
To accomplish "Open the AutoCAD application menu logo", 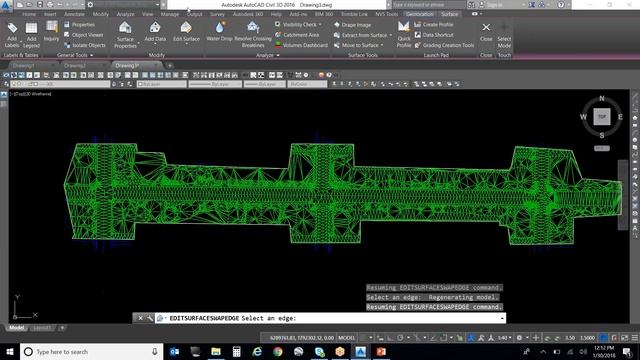I will [6, 6].
